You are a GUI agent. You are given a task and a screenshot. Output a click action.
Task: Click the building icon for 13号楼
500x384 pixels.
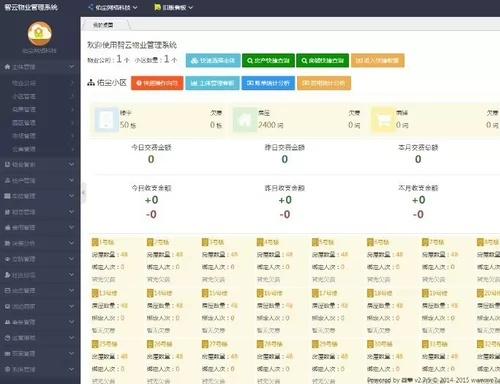(95, 293)
